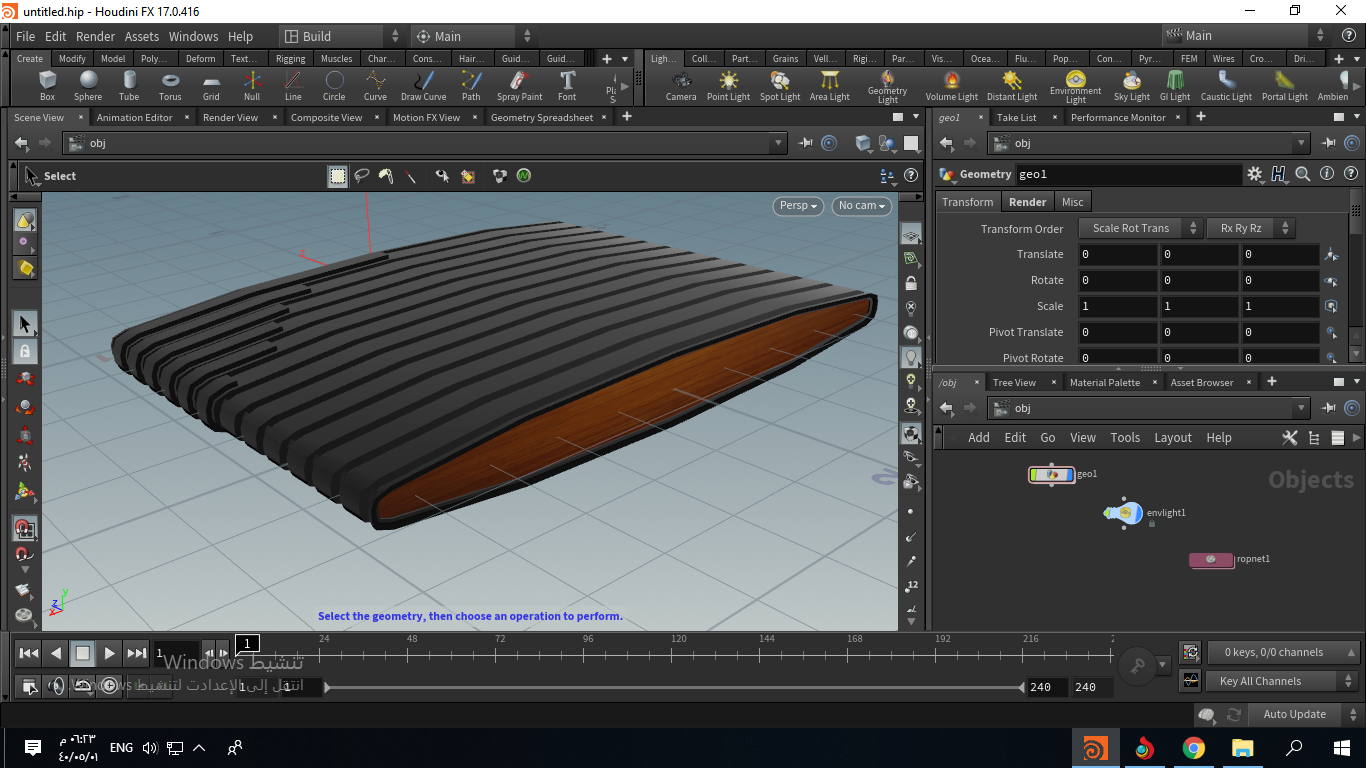Toggle the viewport lock icon
The height and width of the screenshot is (768, 1366).
911,283
